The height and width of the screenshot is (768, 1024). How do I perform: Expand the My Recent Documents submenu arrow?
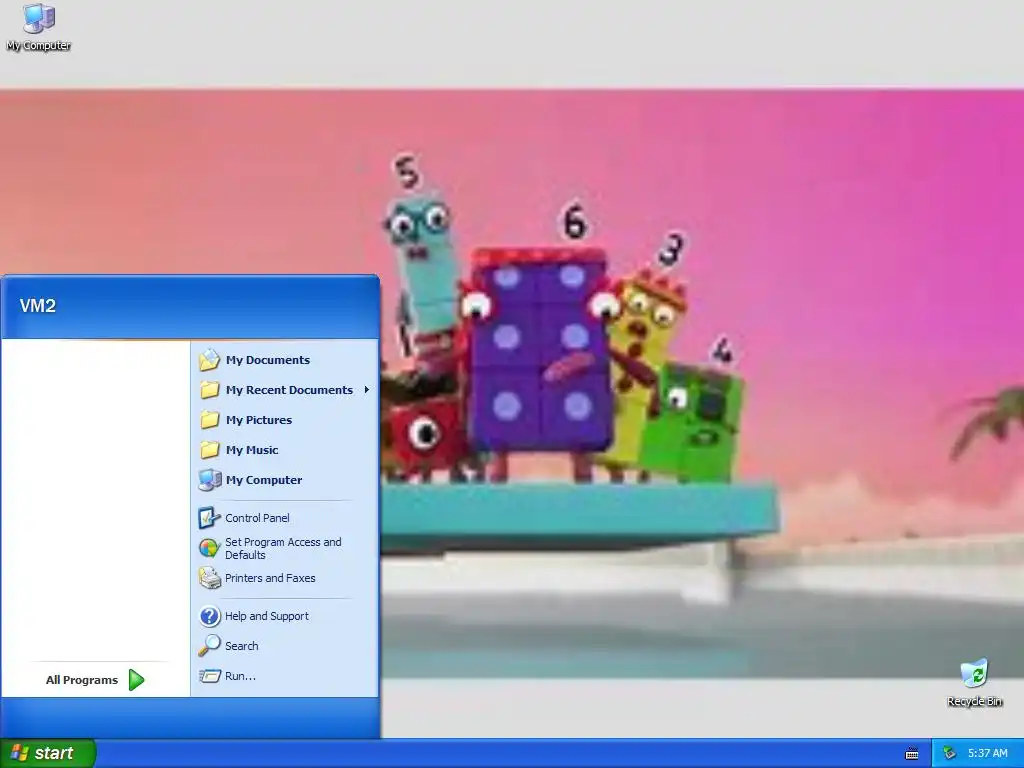[366, 390]
